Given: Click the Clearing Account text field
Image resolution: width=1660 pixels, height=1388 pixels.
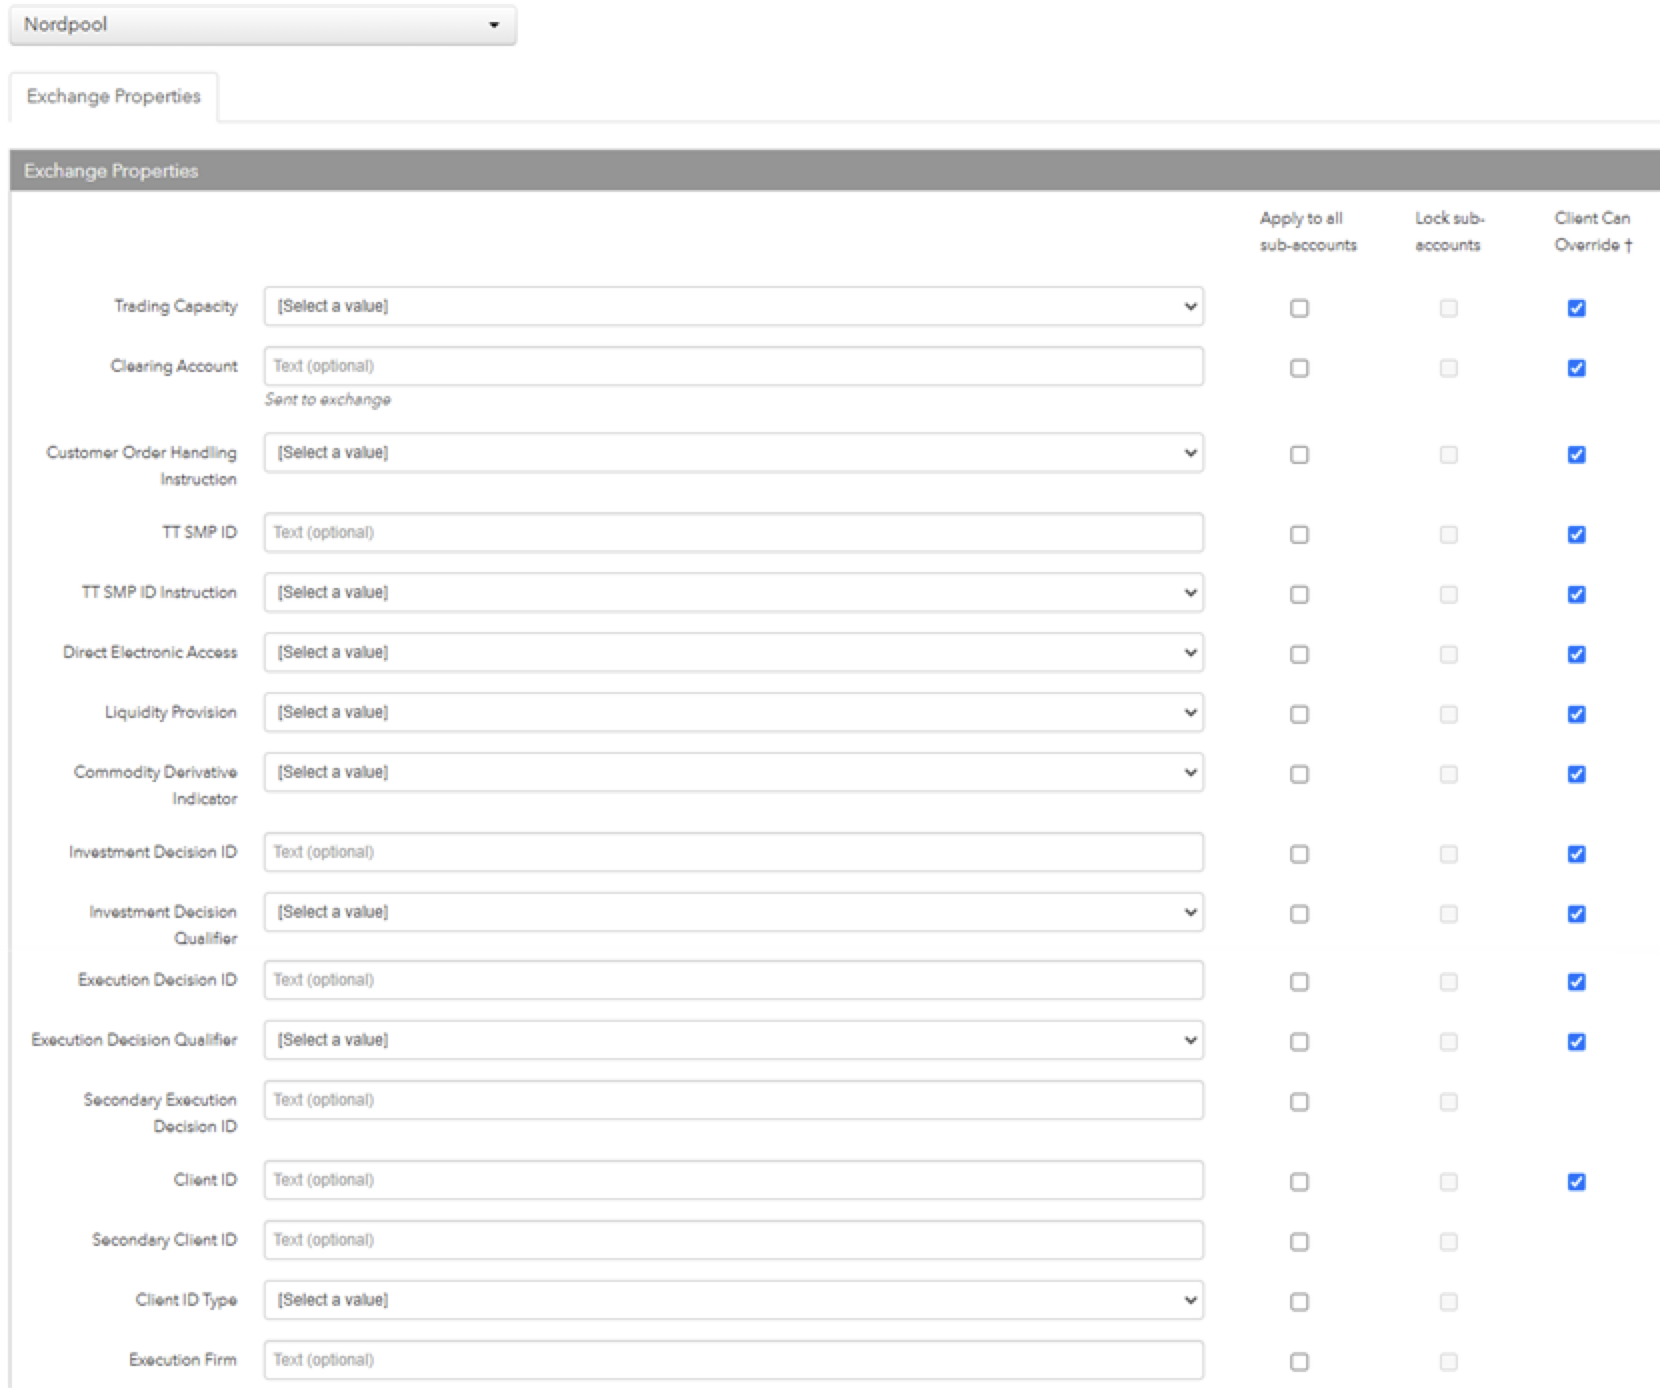Looking at the screenshot, I should [733, 366].
